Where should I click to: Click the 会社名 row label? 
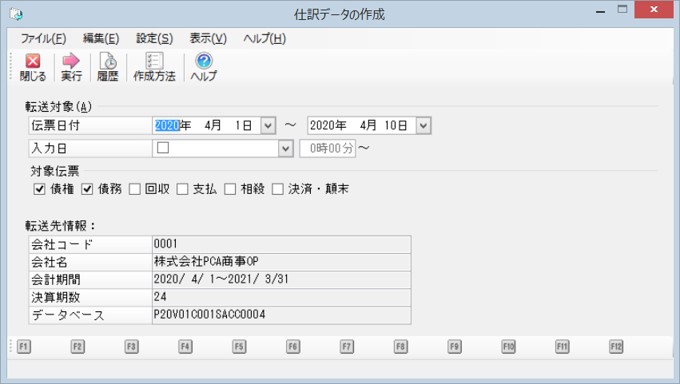[x=90, y=262]
